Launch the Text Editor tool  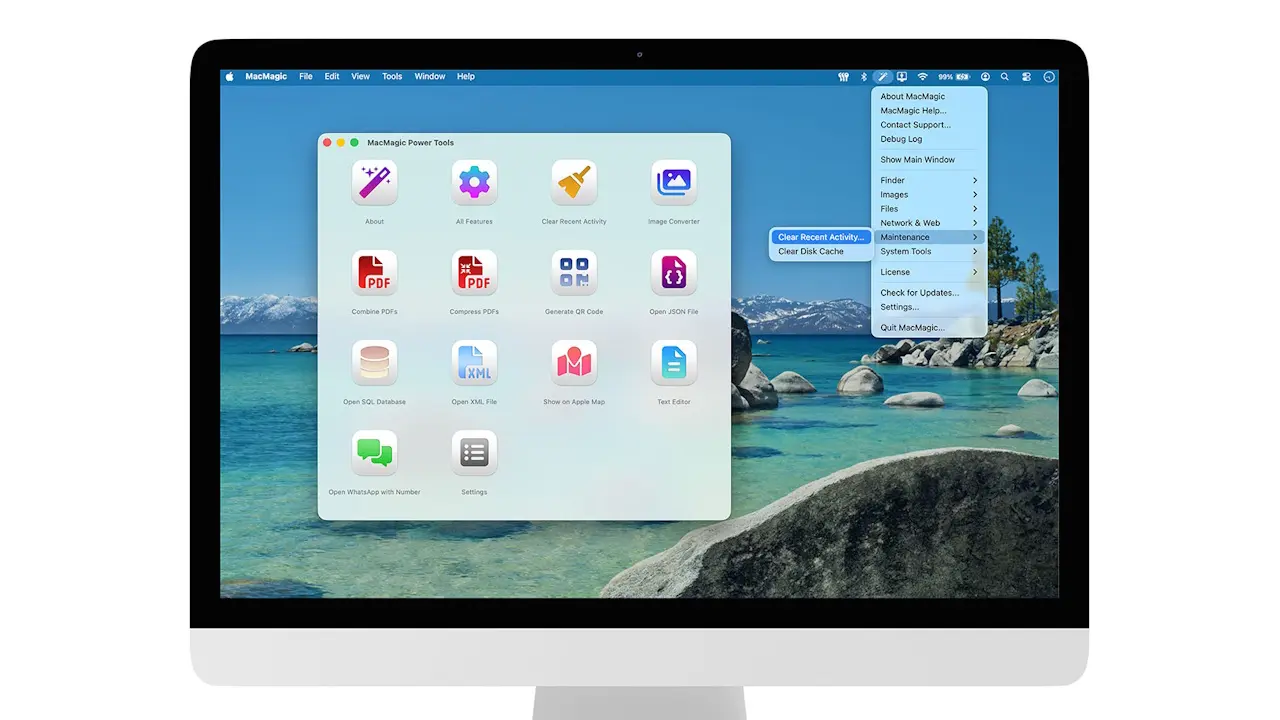(x=674, y=363)
